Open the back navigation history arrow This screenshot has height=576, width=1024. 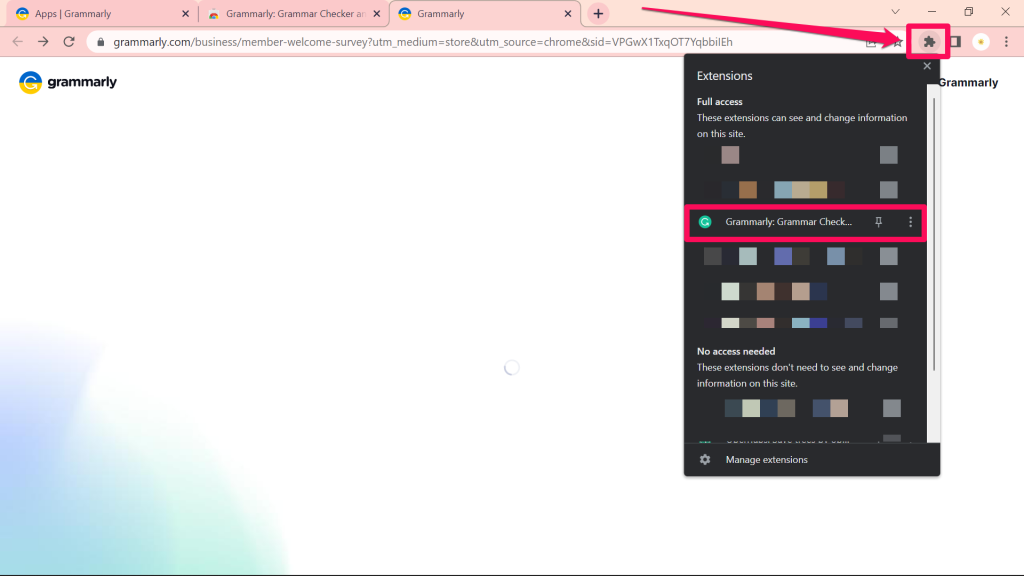click(x=17, y=42)
